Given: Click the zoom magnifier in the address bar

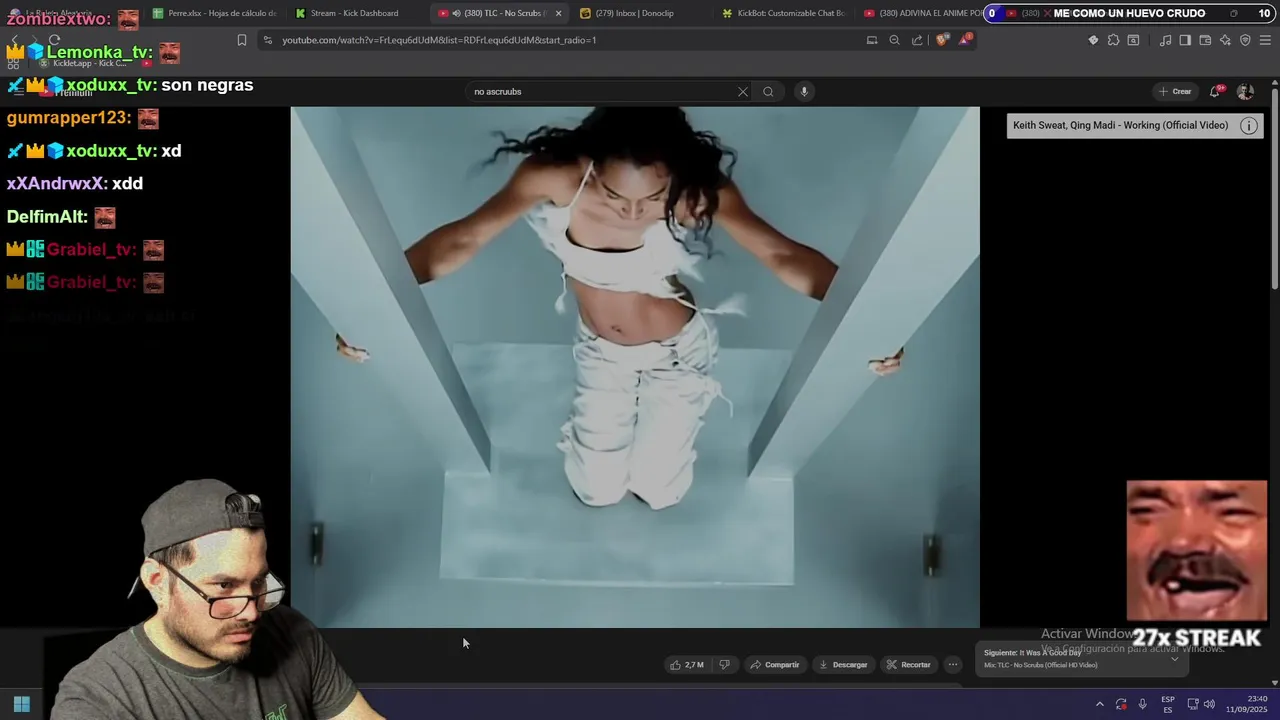Looking at the screenshot, I should pos(894,40).
